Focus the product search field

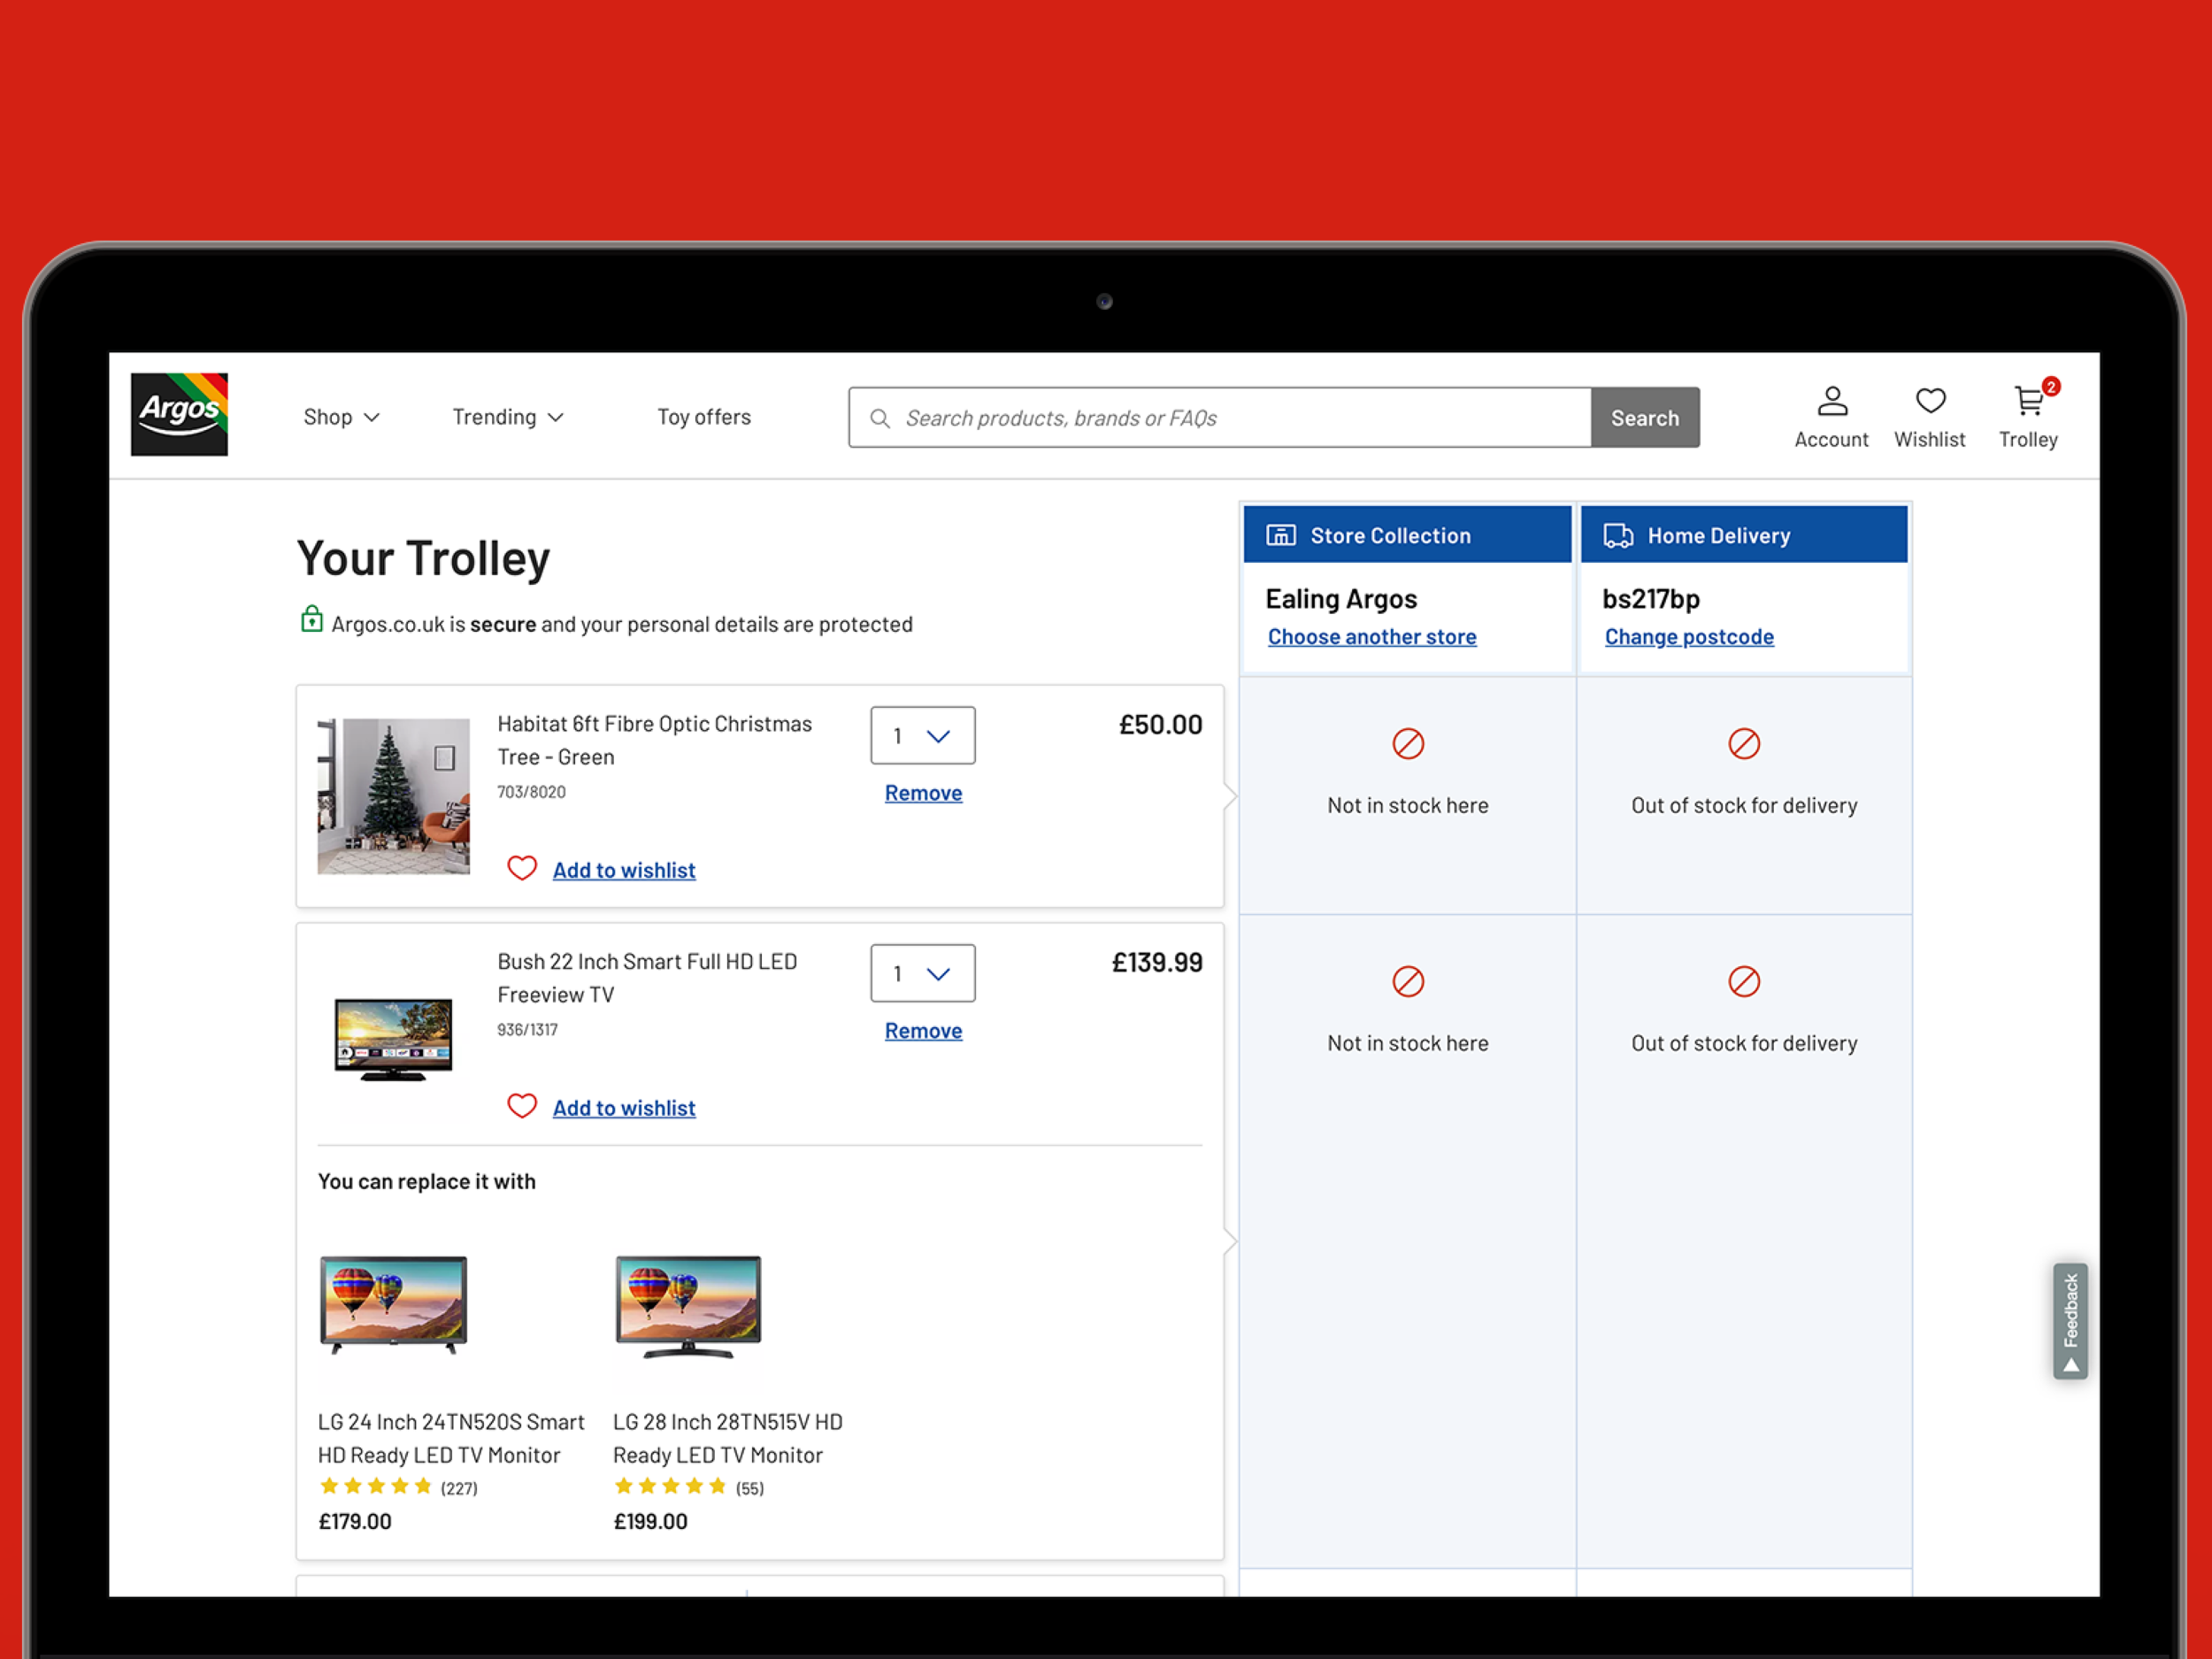1220,418
